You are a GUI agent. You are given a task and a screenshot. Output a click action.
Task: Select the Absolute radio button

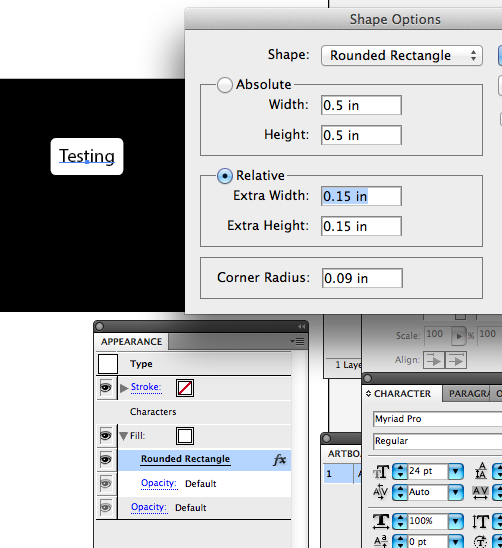pos(224,85)
